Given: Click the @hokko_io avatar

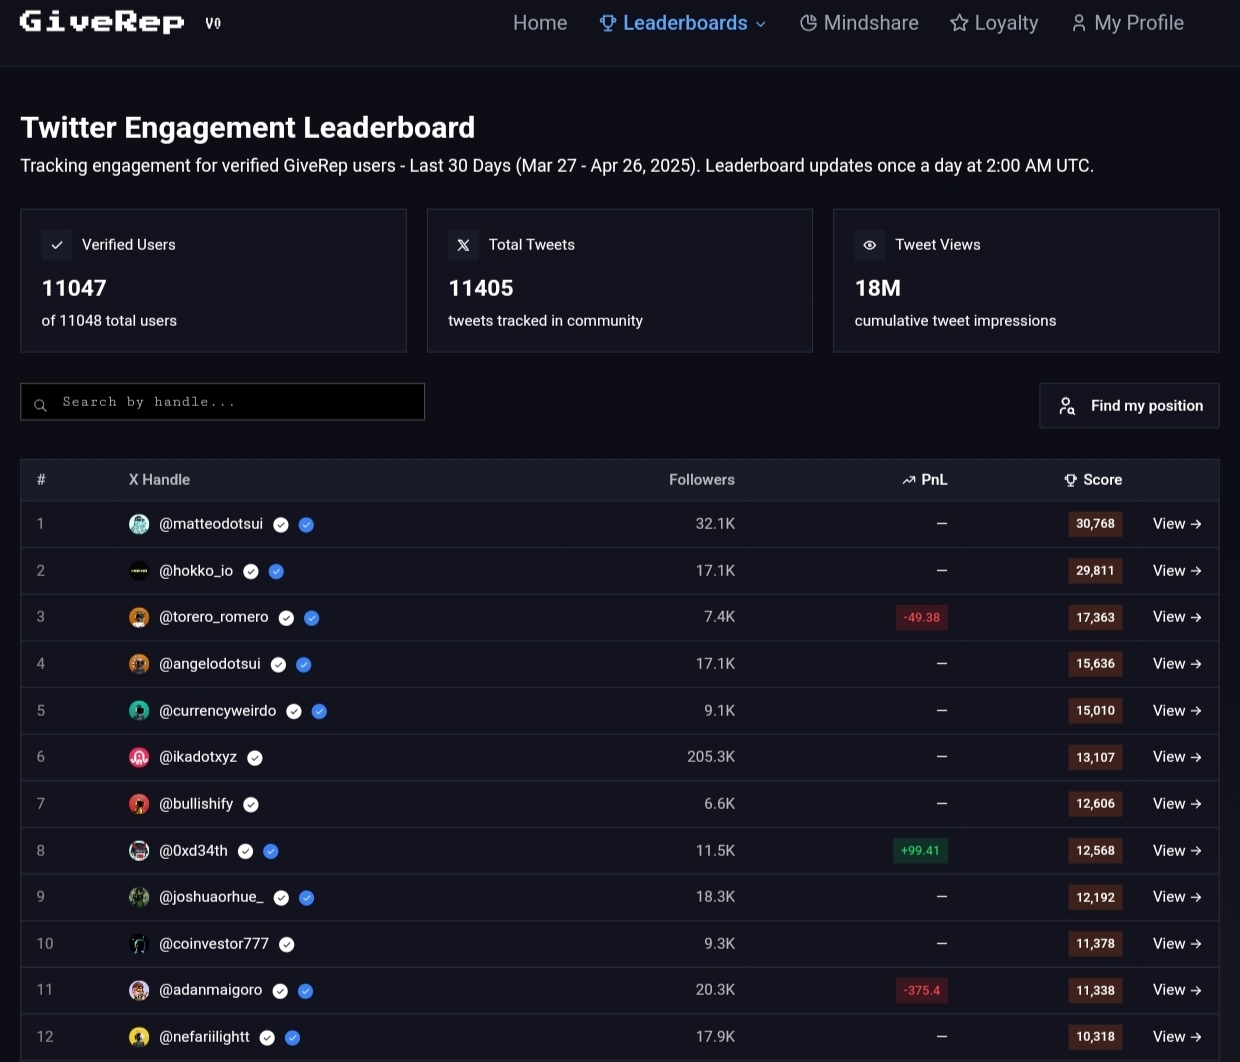Looking at the screenshot, I should click(x=139, y=571).
